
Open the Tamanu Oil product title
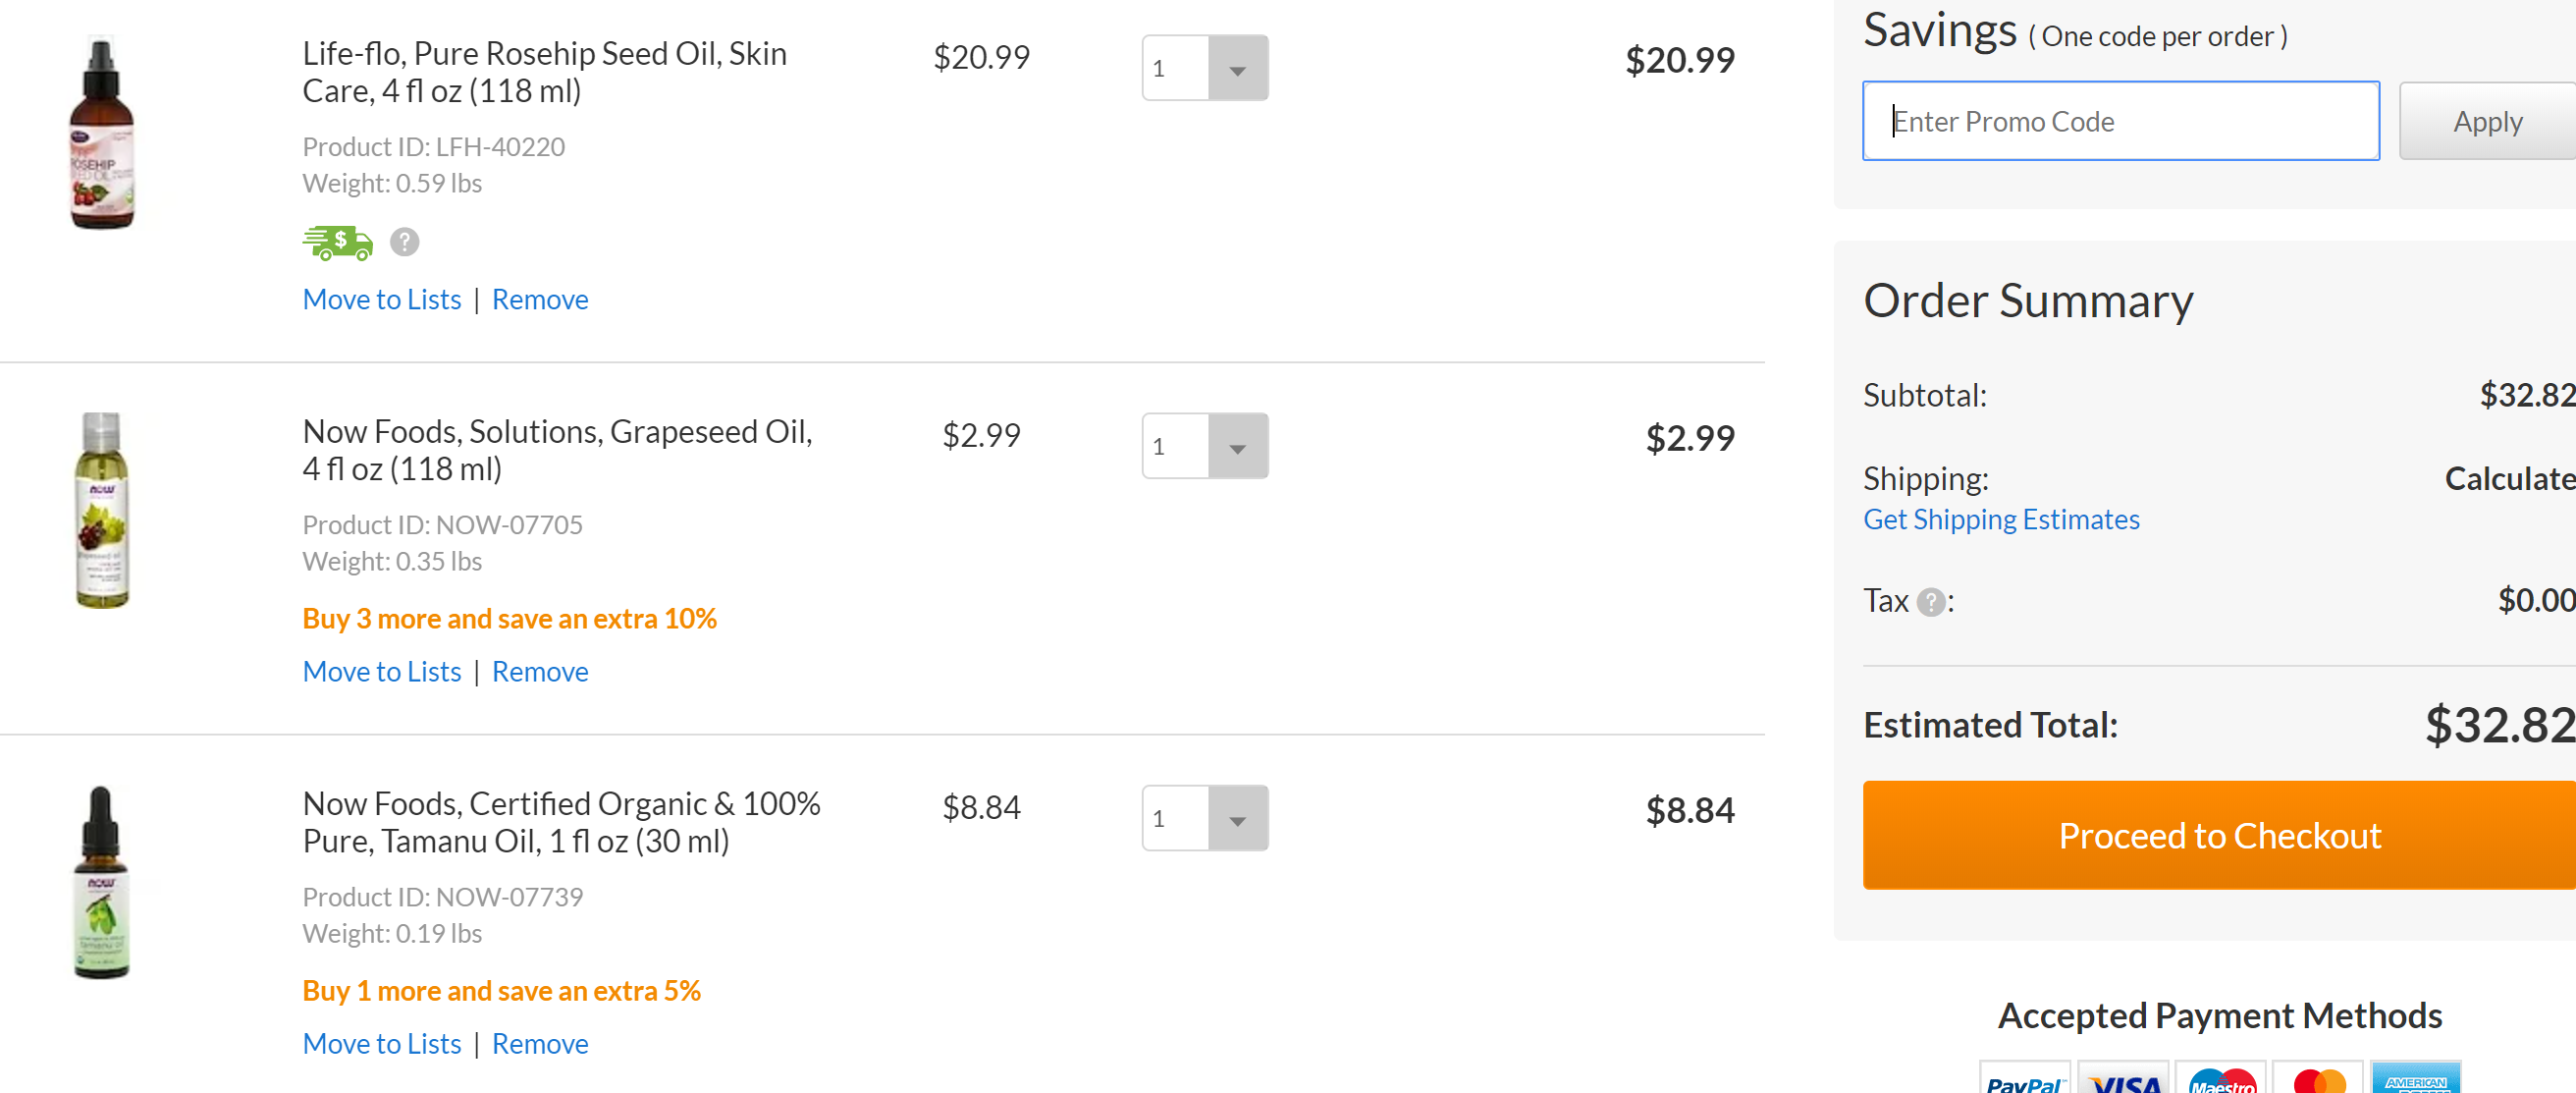coord(561,822)
